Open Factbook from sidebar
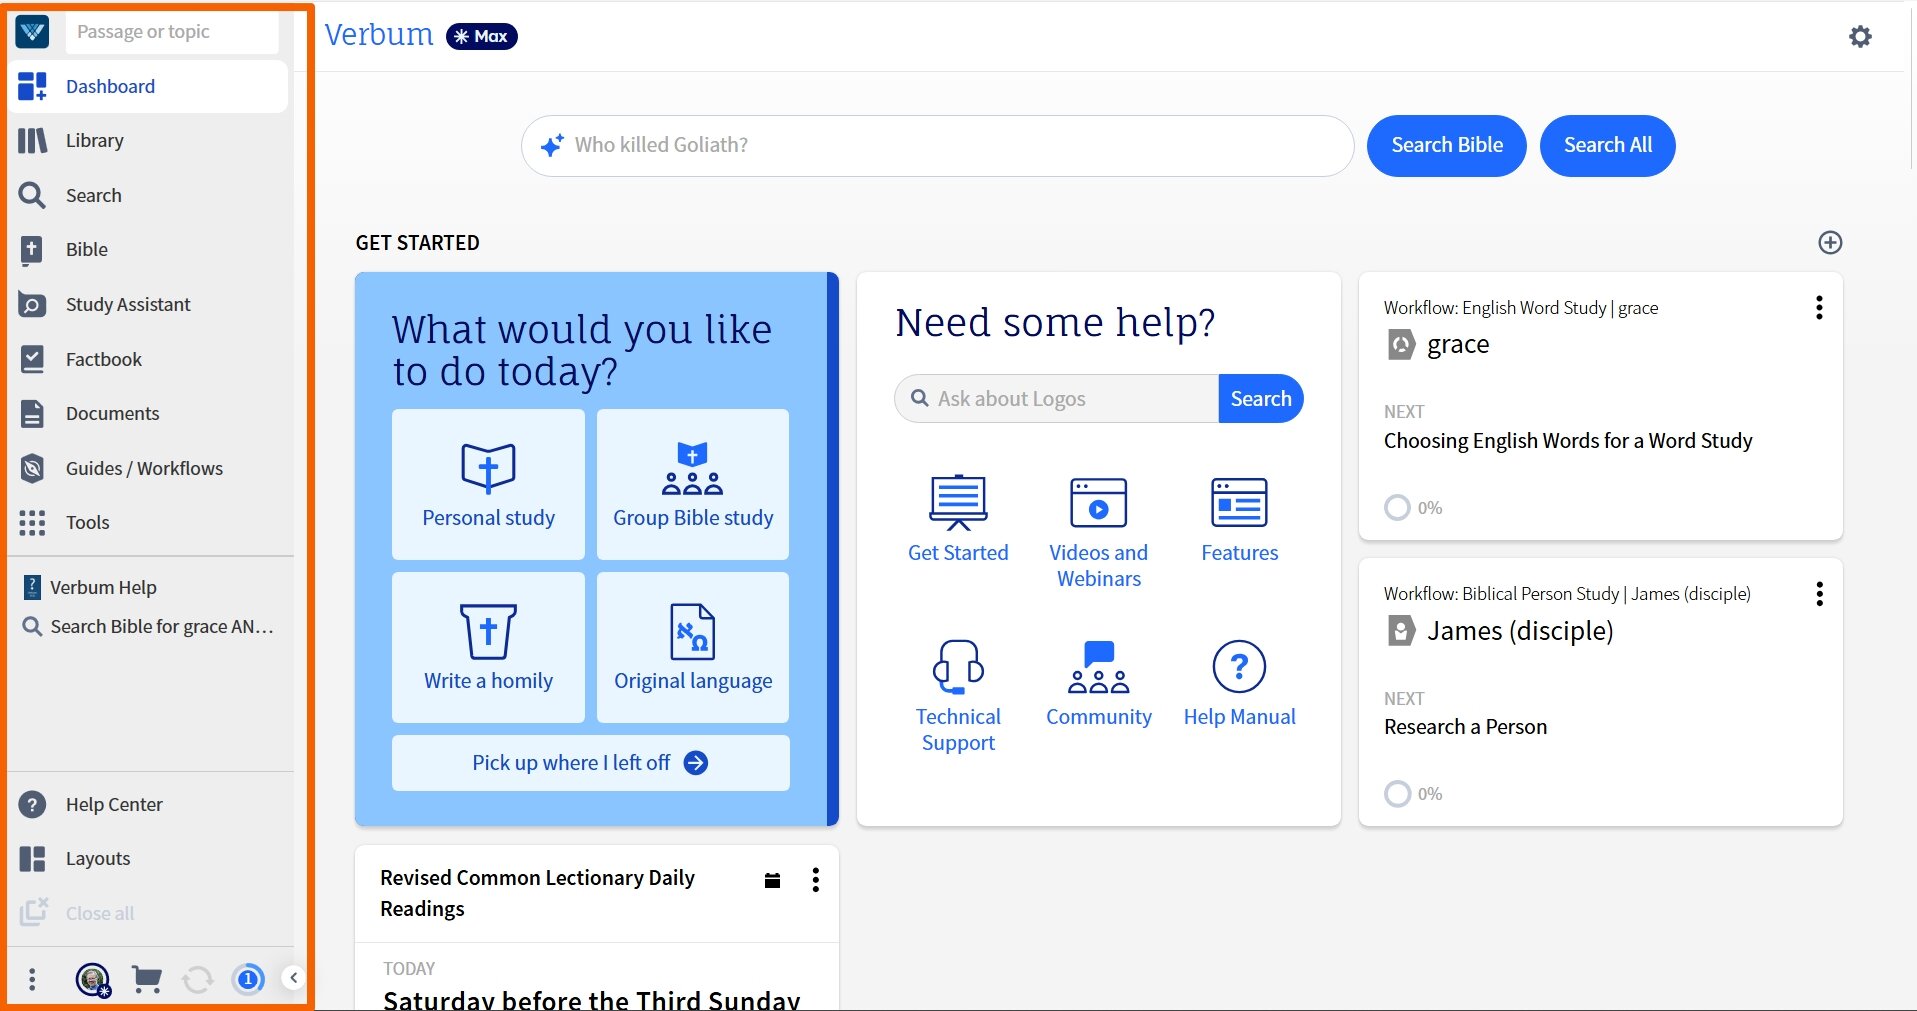 [150, 359]
